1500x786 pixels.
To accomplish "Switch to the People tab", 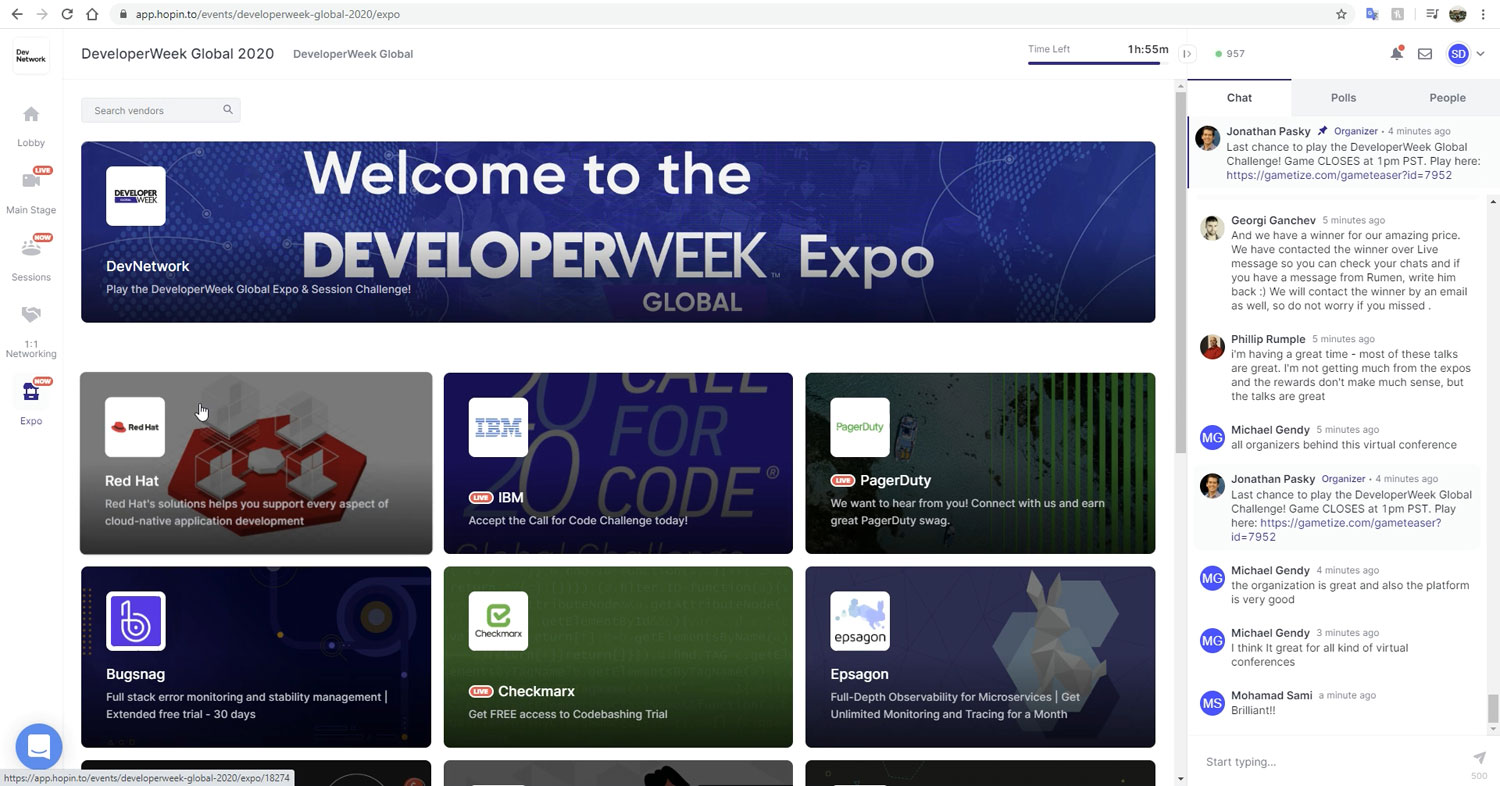I will coord(1447,98).
